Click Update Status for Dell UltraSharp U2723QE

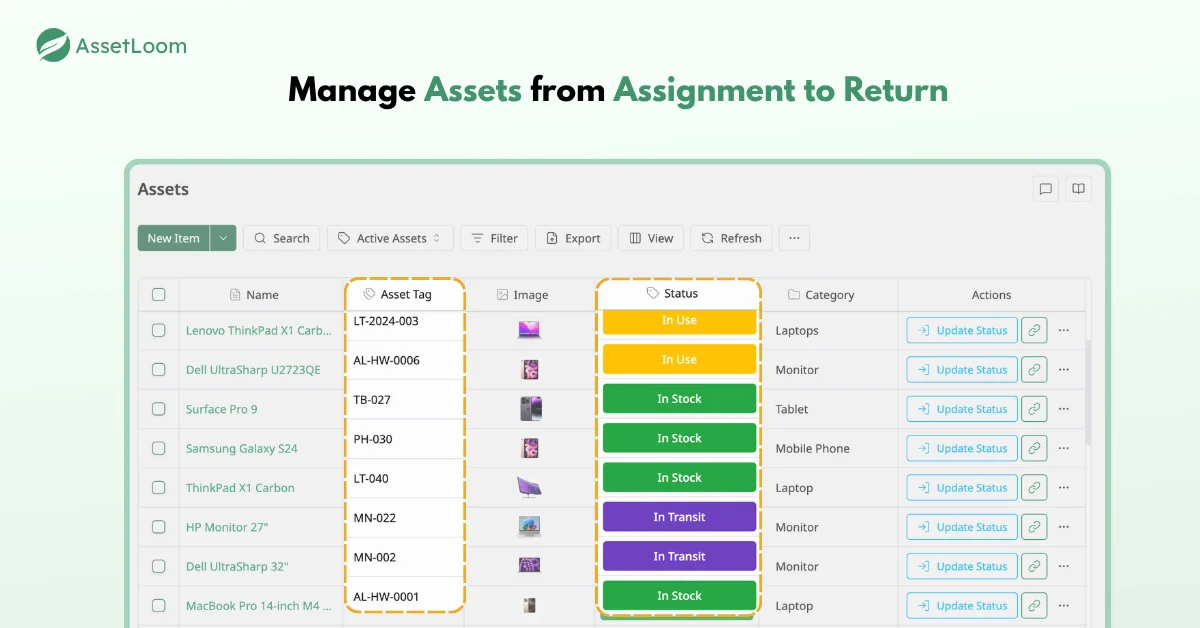pos(962,369)
